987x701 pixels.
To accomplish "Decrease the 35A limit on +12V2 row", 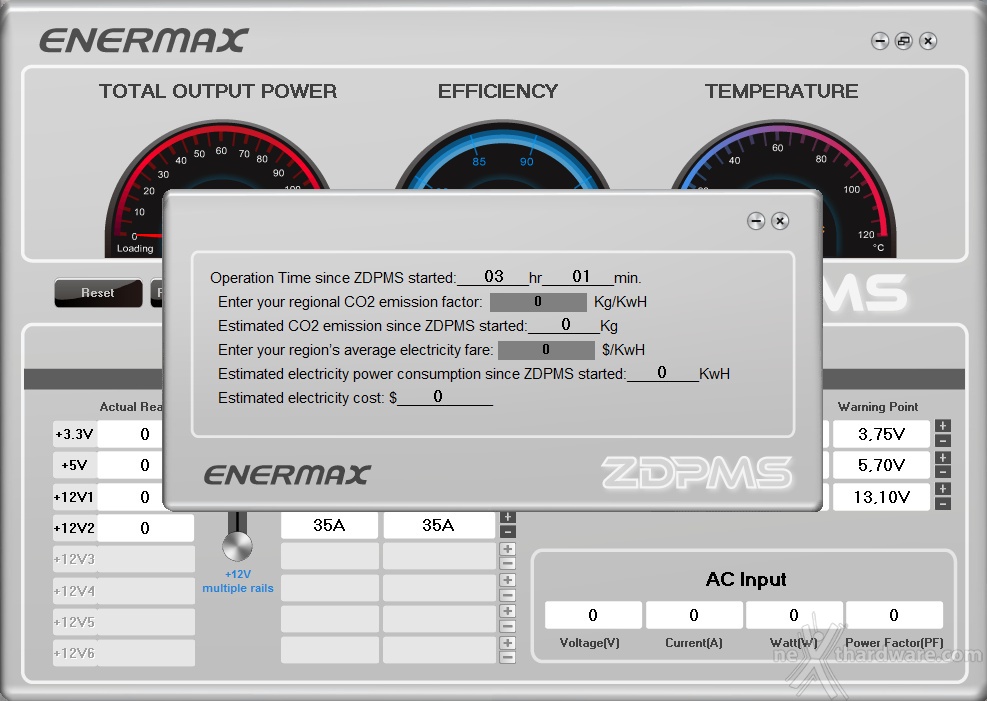I will click(x=507, y=532).
